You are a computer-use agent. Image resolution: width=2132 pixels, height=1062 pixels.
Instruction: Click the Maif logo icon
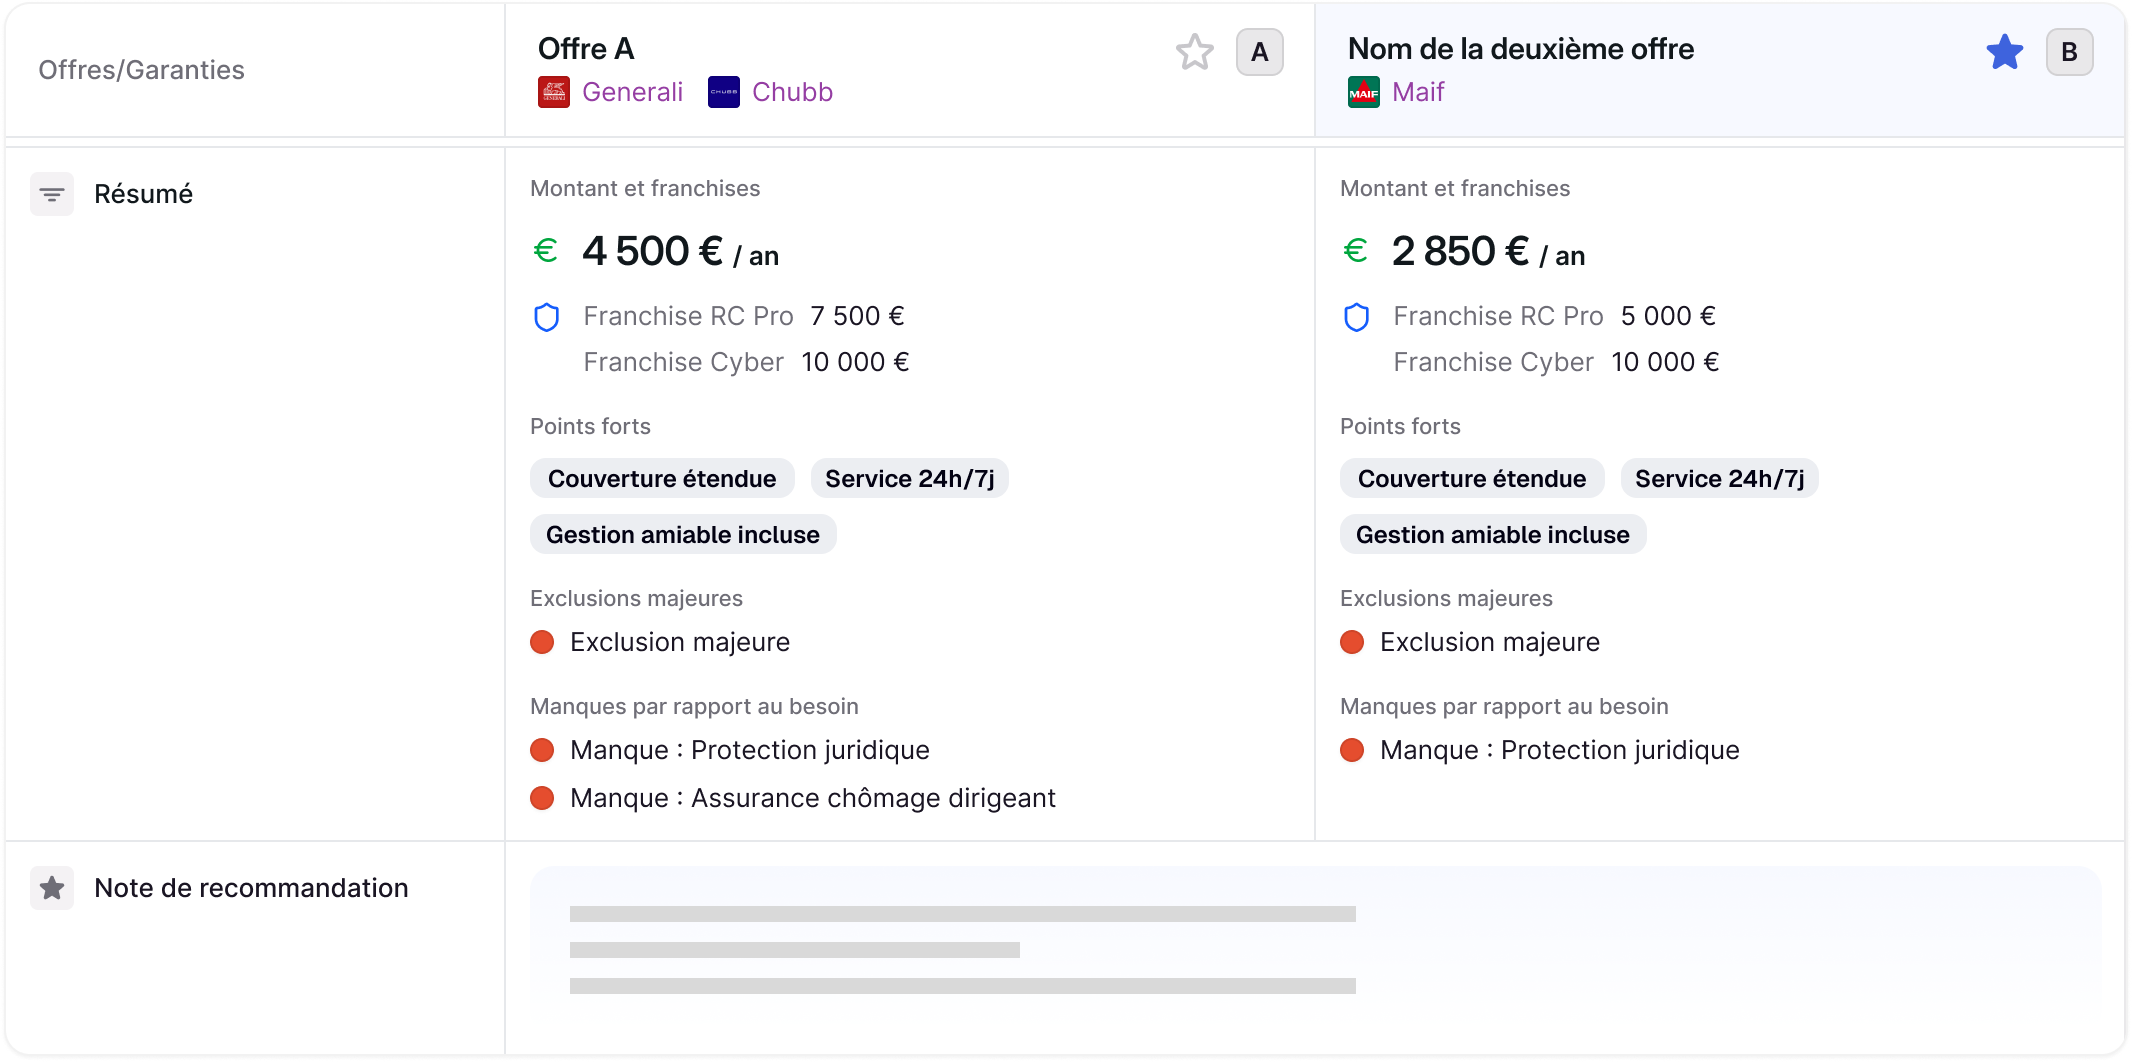[1364, 92]
